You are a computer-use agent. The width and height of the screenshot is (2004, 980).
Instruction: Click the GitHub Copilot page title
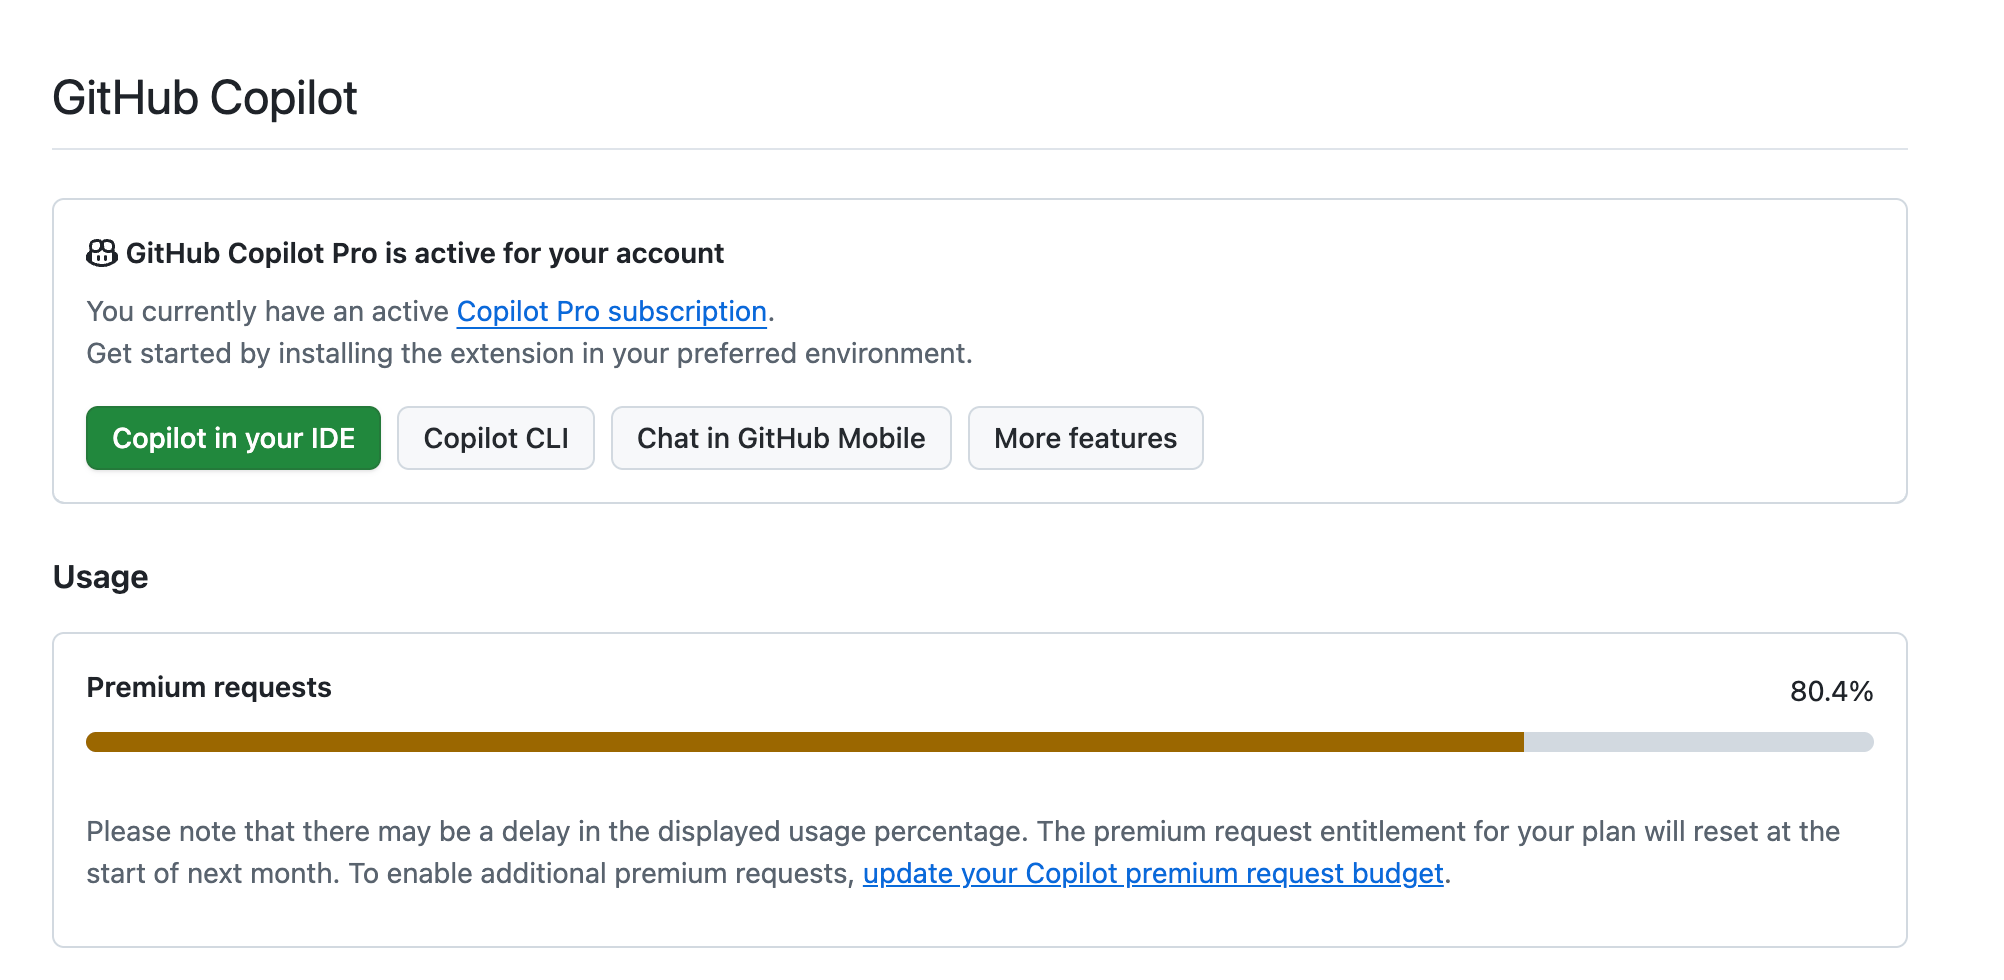point(205,98)
